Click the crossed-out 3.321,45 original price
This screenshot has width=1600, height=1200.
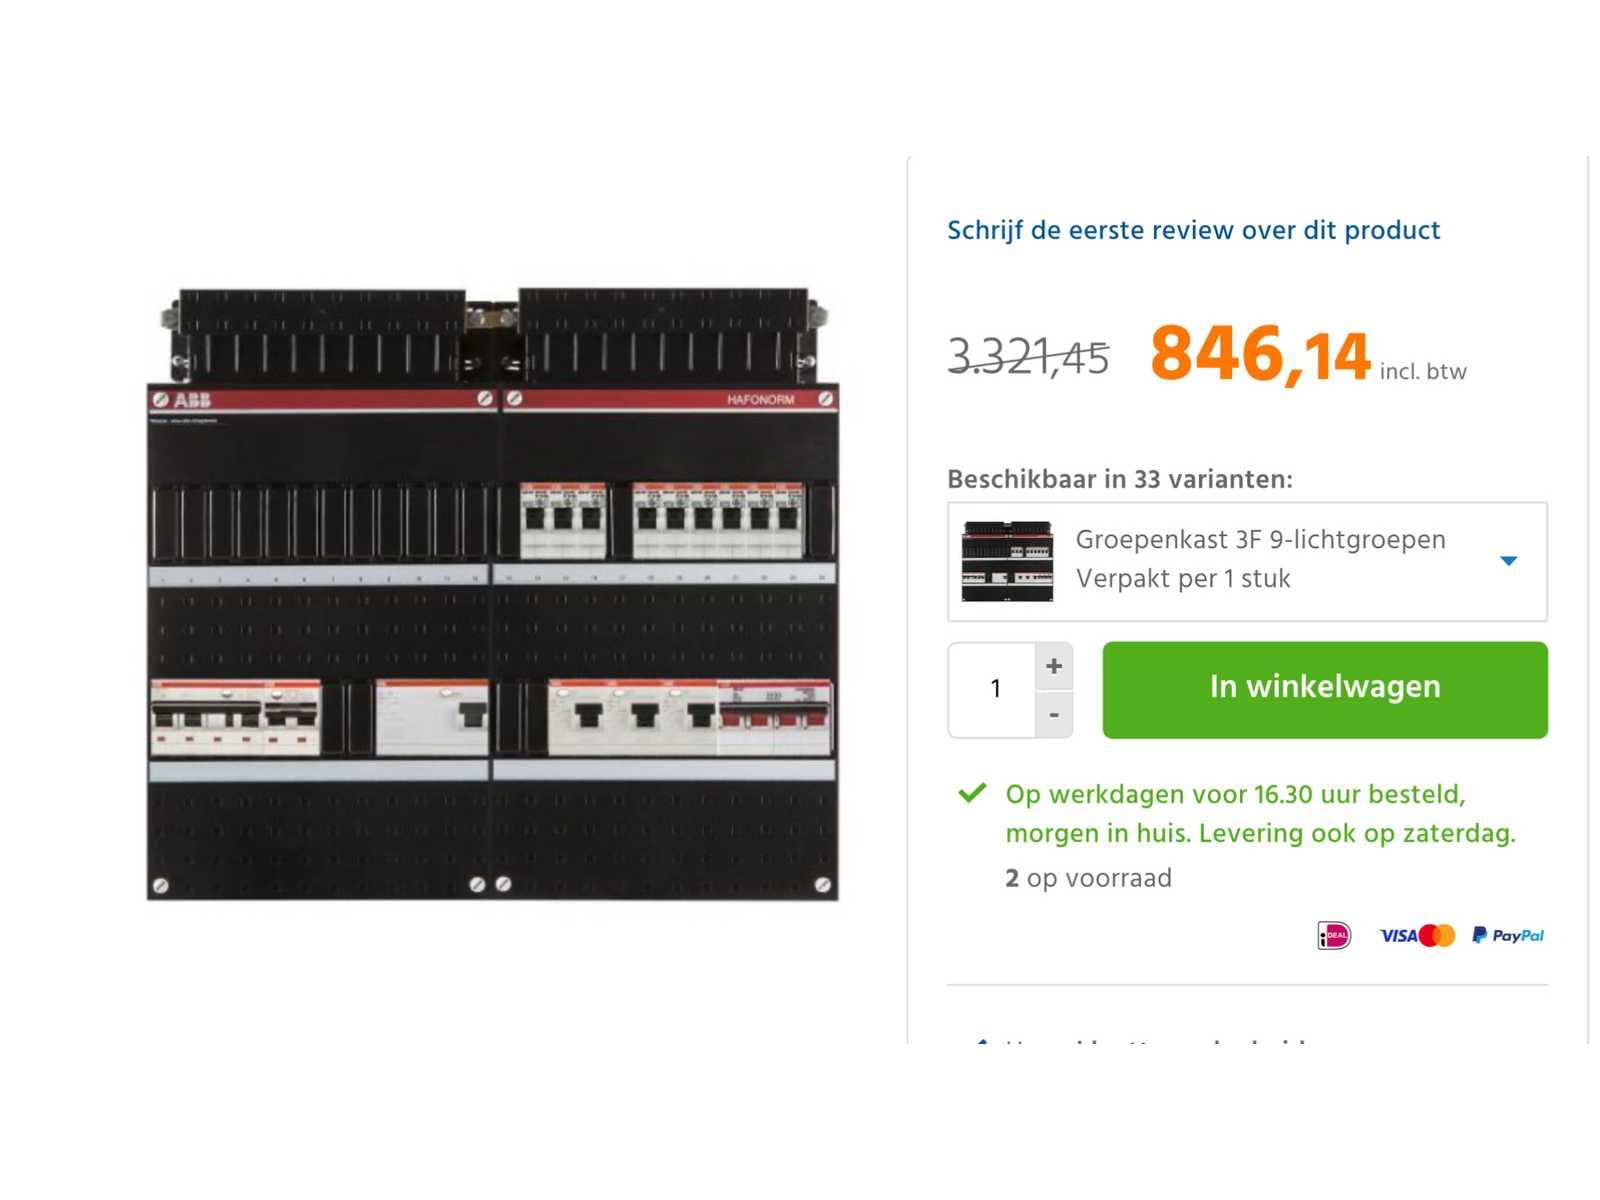(1028, 357)
